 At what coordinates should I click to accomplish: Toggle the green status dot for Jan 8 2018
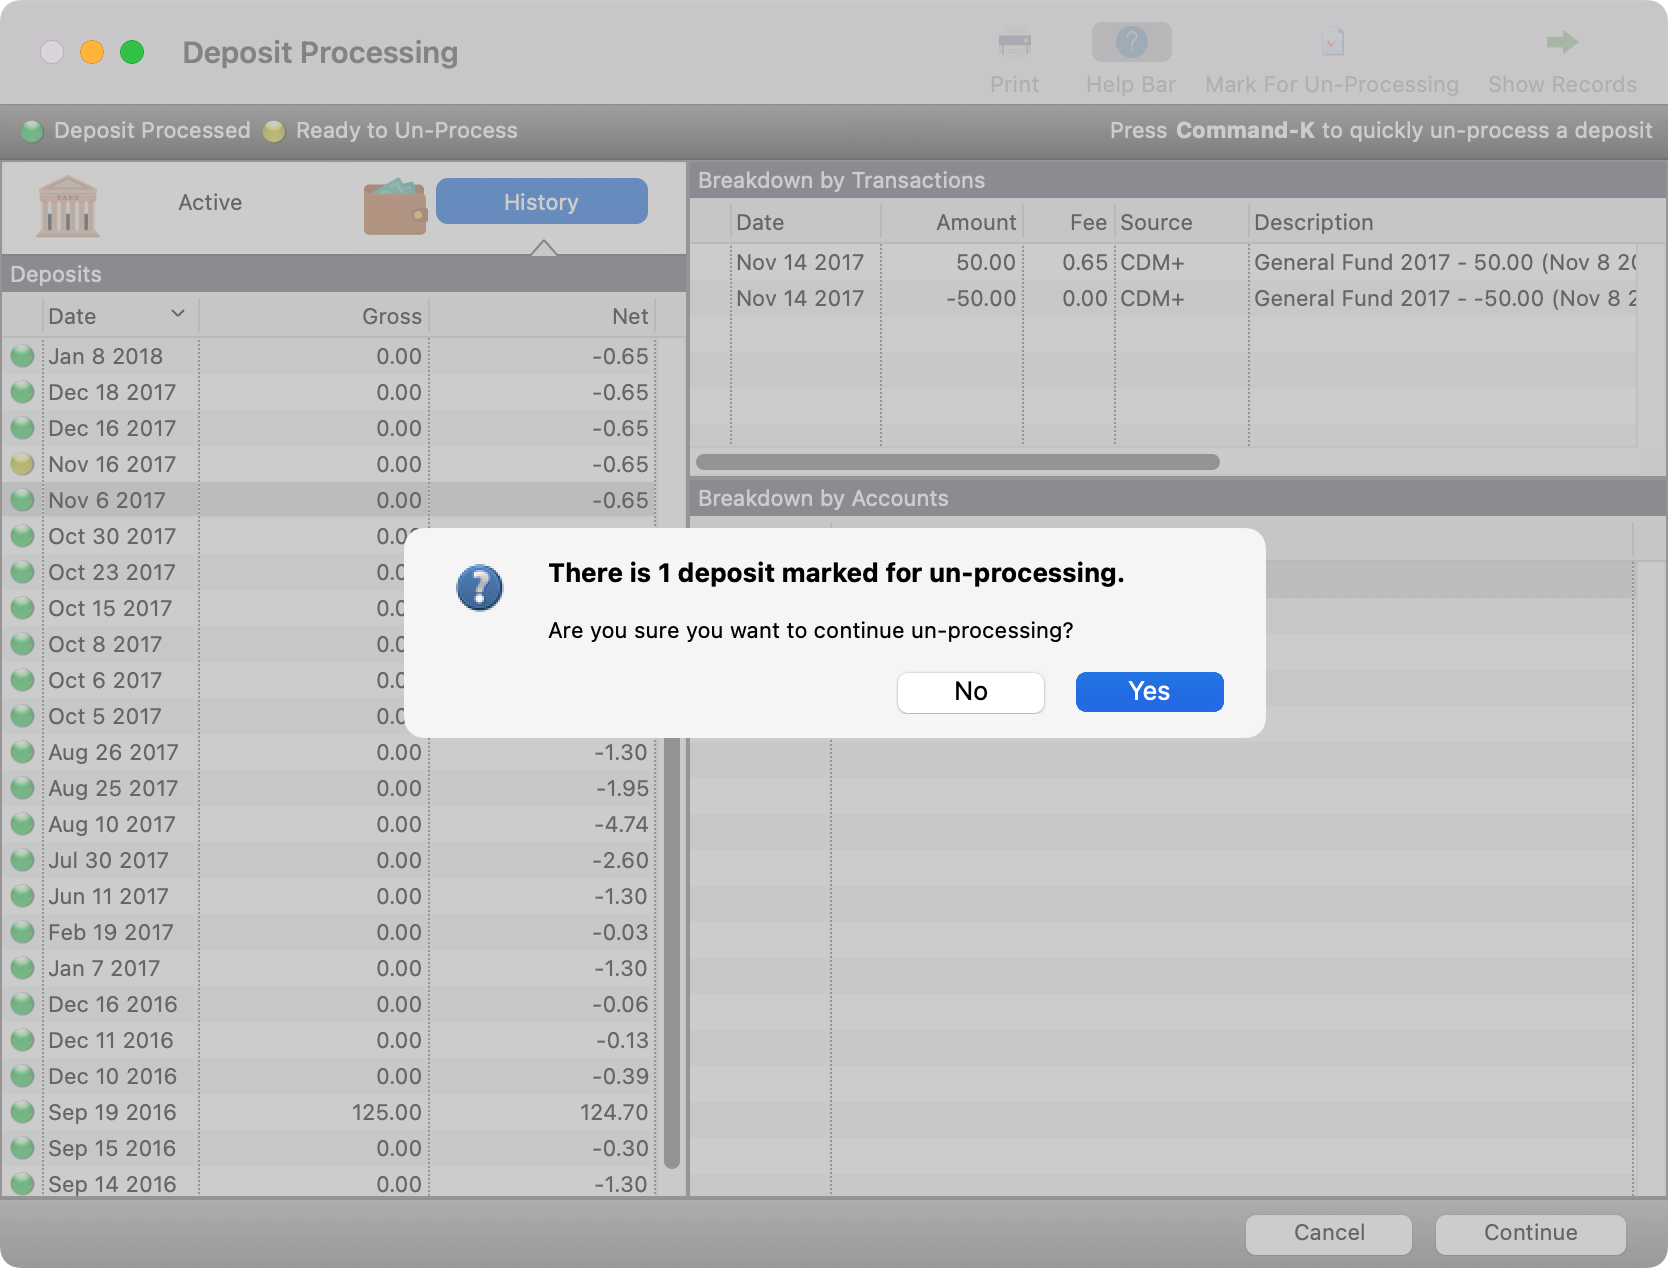[22, 356]
